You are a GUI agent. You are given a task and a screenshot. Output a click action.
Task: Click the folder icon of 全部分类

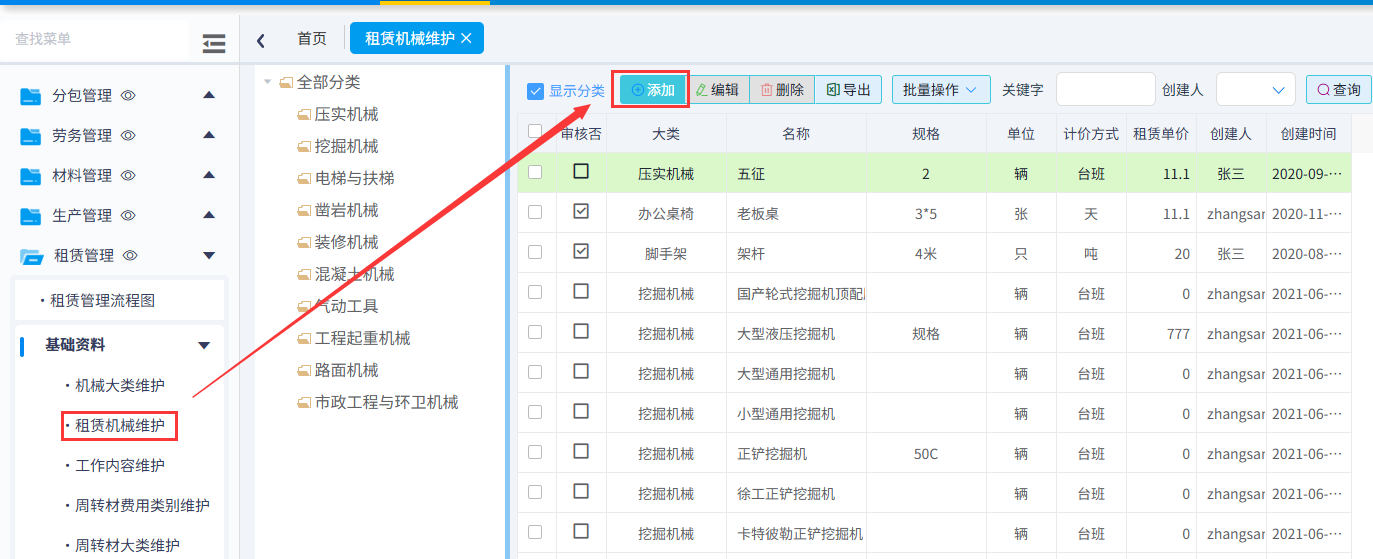pos(286,82)
